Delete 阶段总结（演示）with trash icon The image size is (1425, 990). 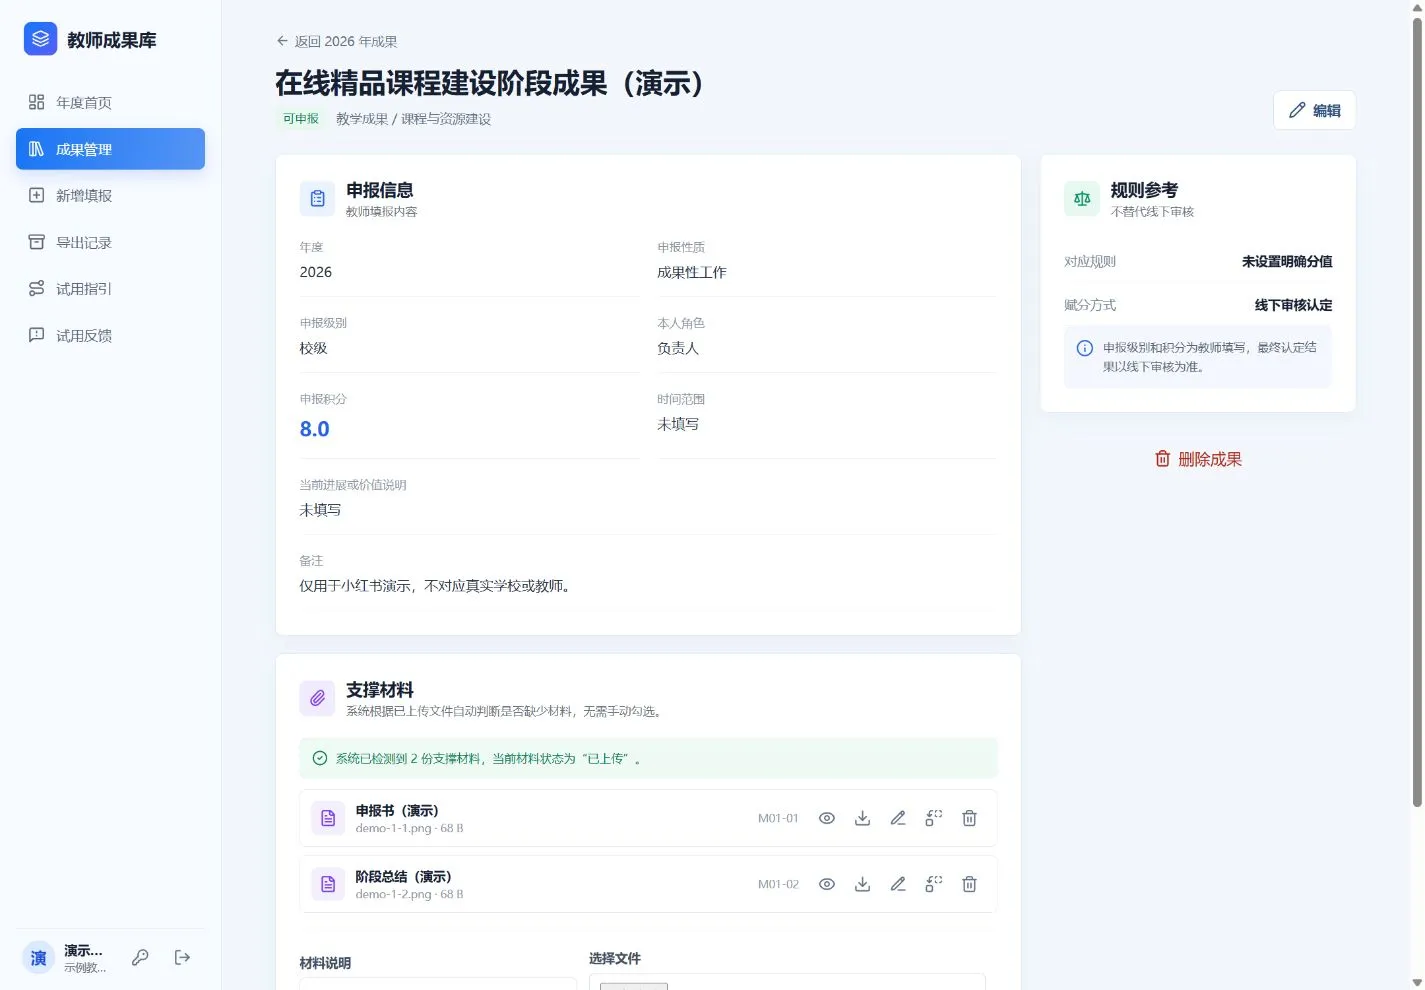click(969, 884)
